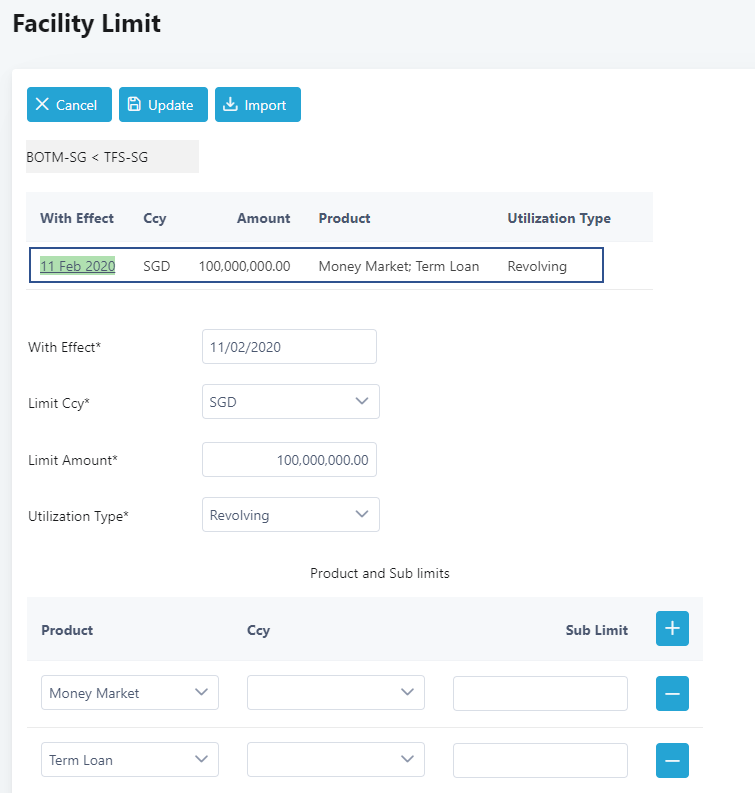Screen dimensions: 755x793
Task: Click the Sub Limit field for Money Market
Action: [x=540, y=693]
